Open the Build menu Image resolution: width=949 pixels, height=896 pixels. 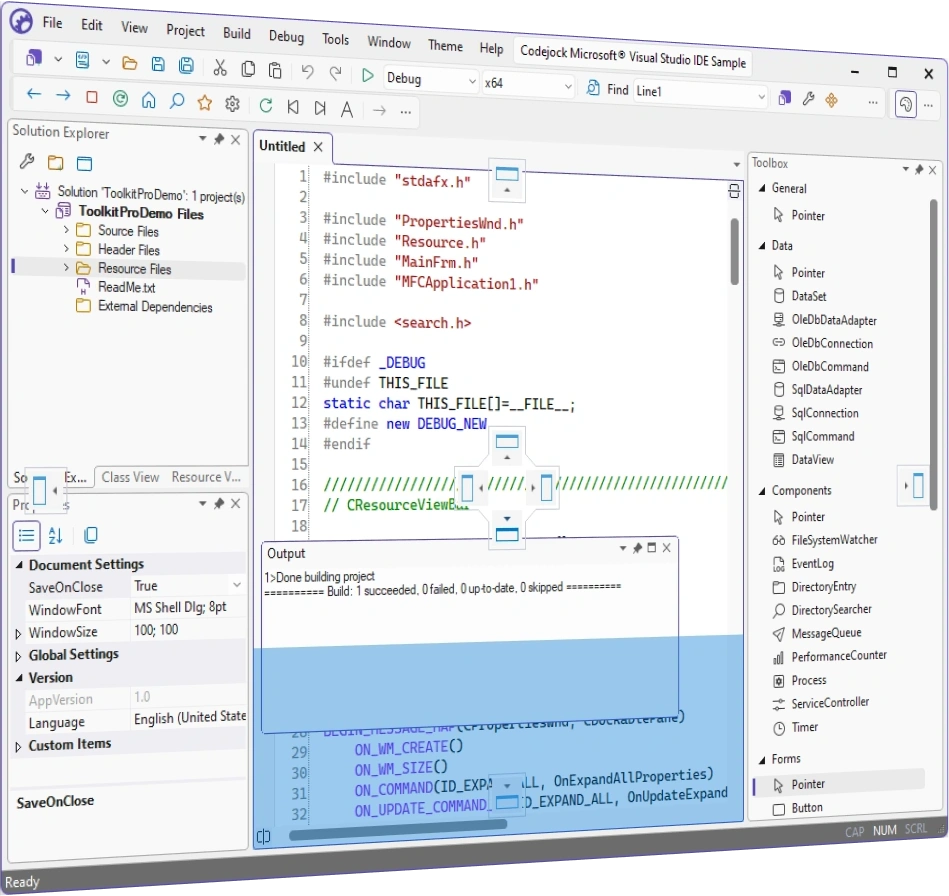click(x=237, y=33)
